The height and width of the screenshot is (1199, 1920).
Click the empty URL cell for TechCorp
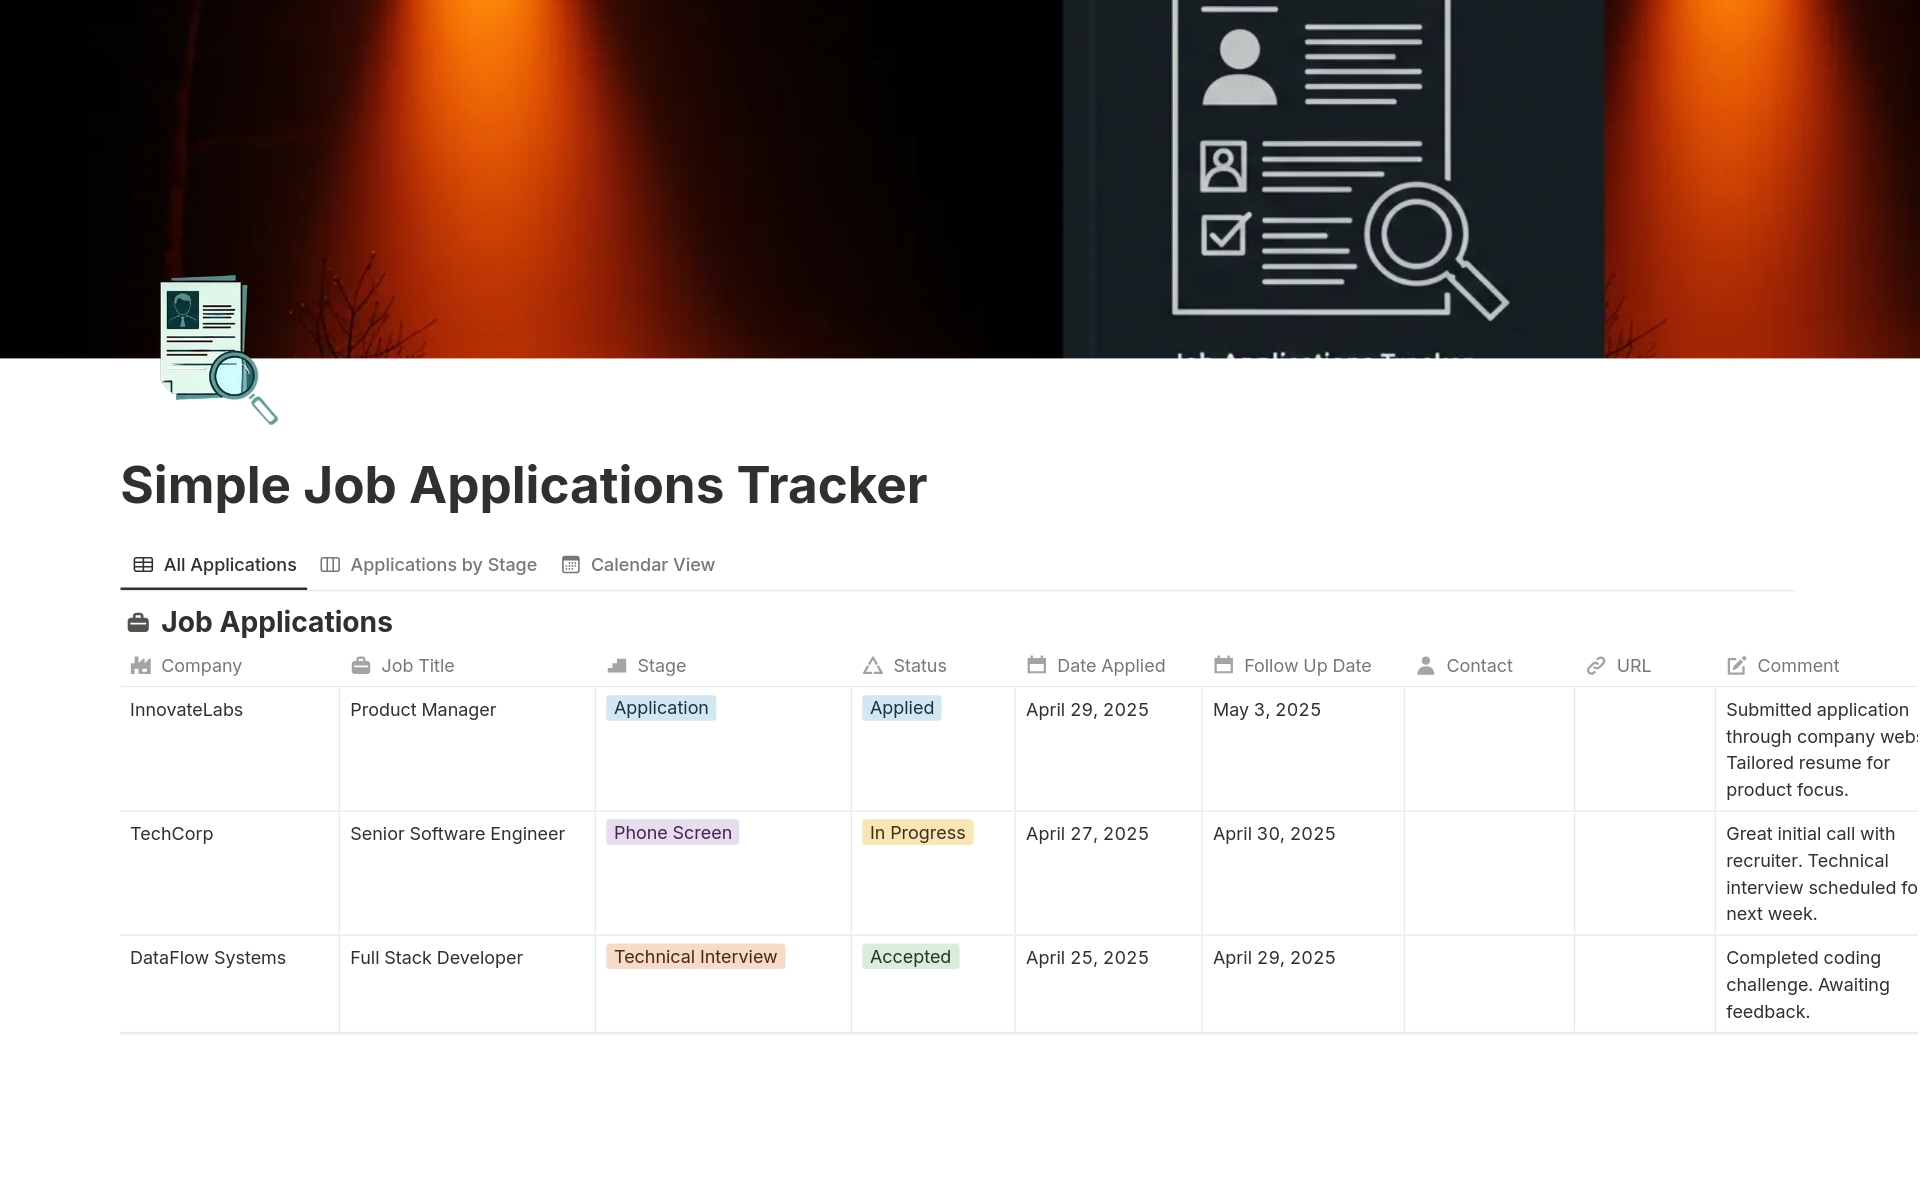point(1645,873)
